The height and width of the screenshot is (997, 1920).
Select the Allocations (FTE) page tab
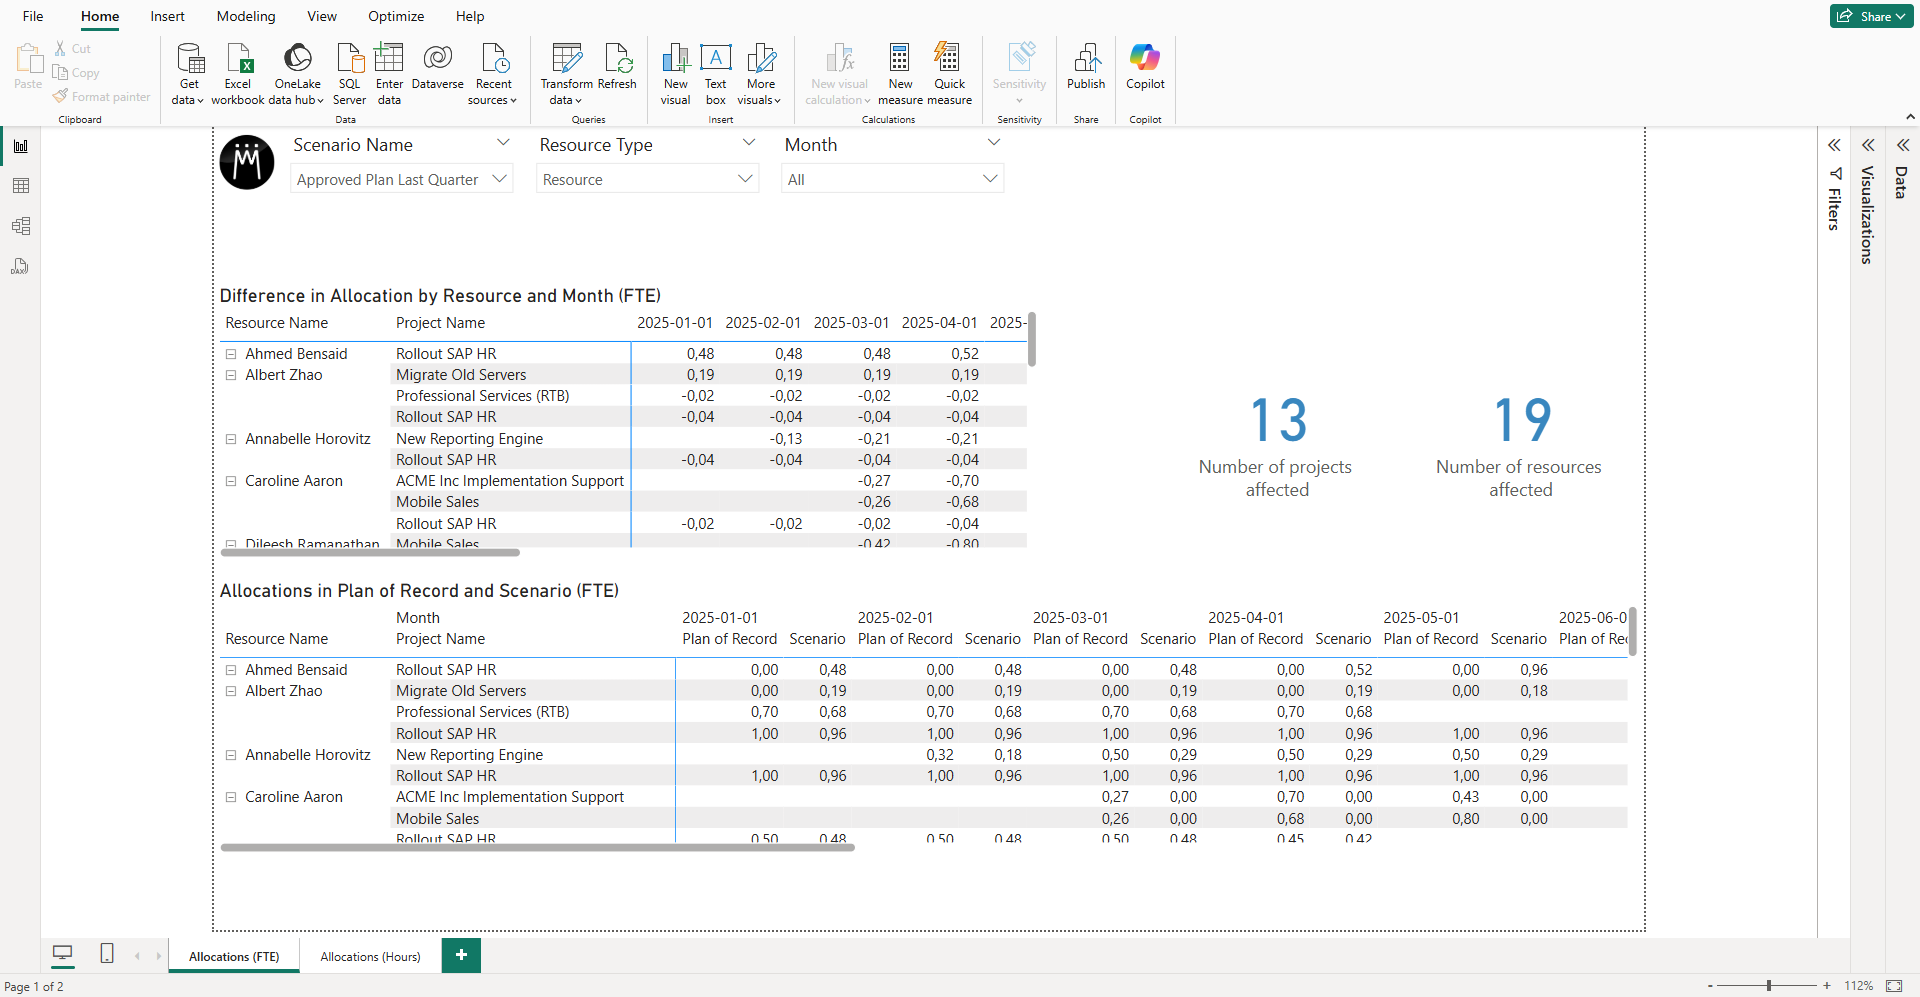pos(234,956)
